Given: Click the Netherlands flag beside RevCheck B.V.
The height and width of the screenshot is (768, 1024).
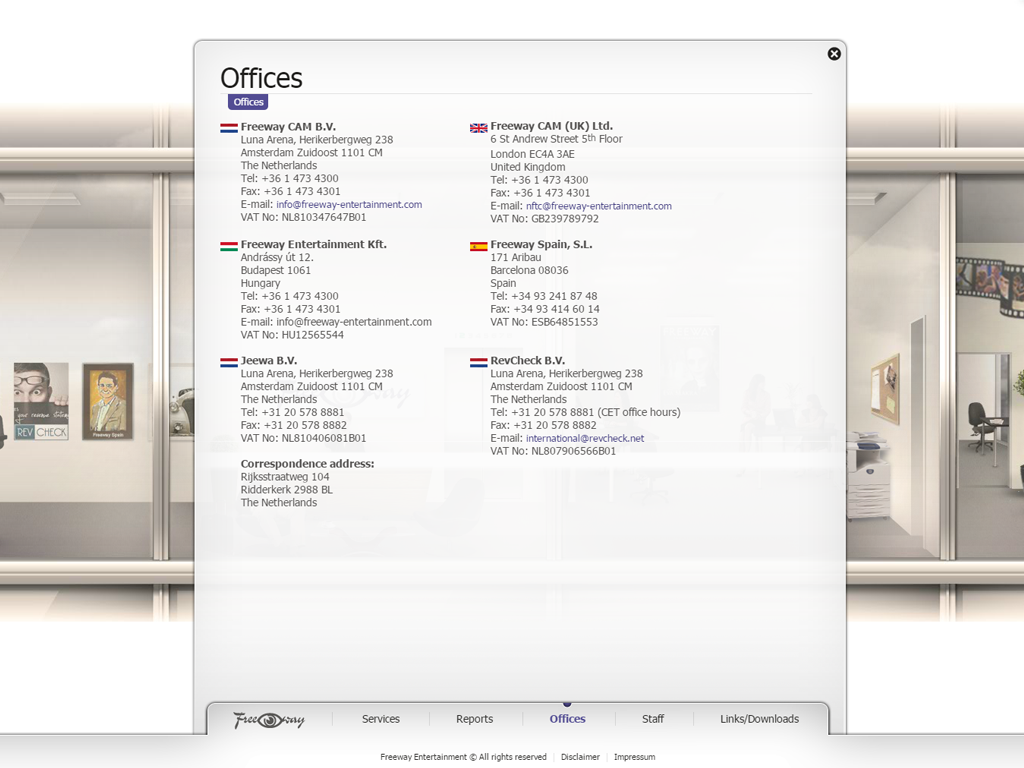Looking at the screenshot, I should click(x=479, y=362).
